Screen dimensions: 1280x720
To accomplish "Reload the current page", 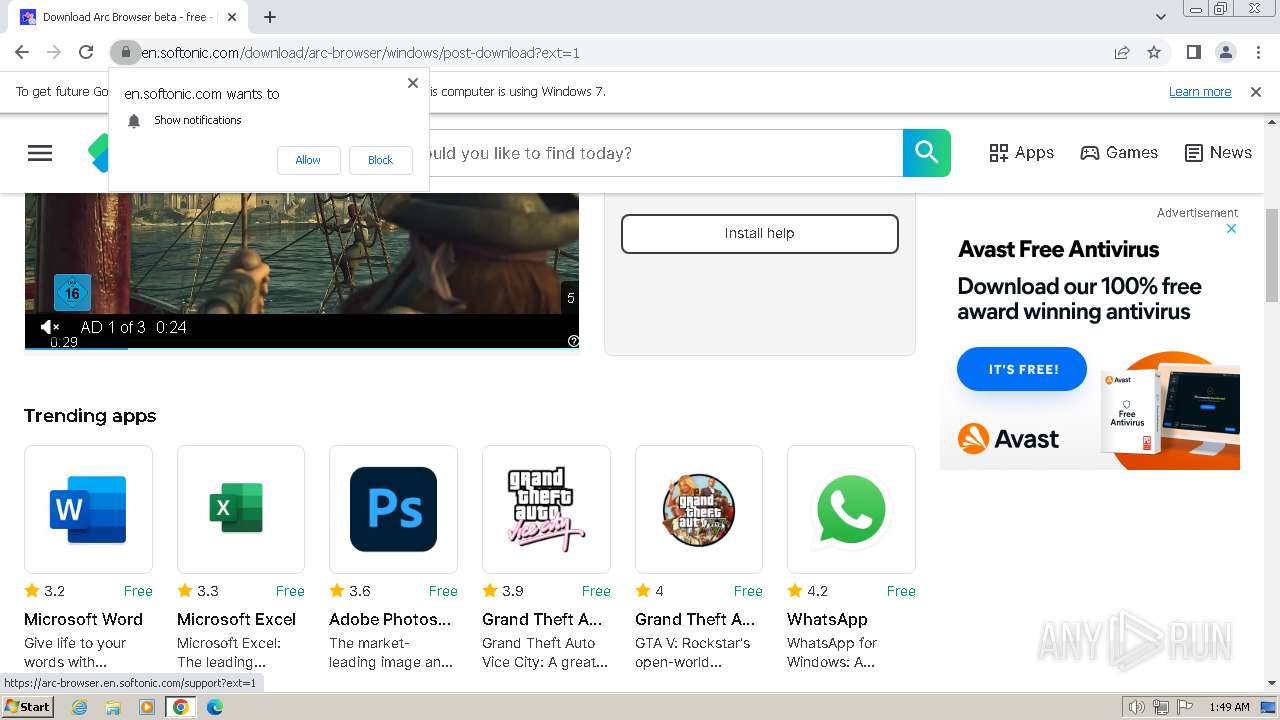I will tap(86, 52).
